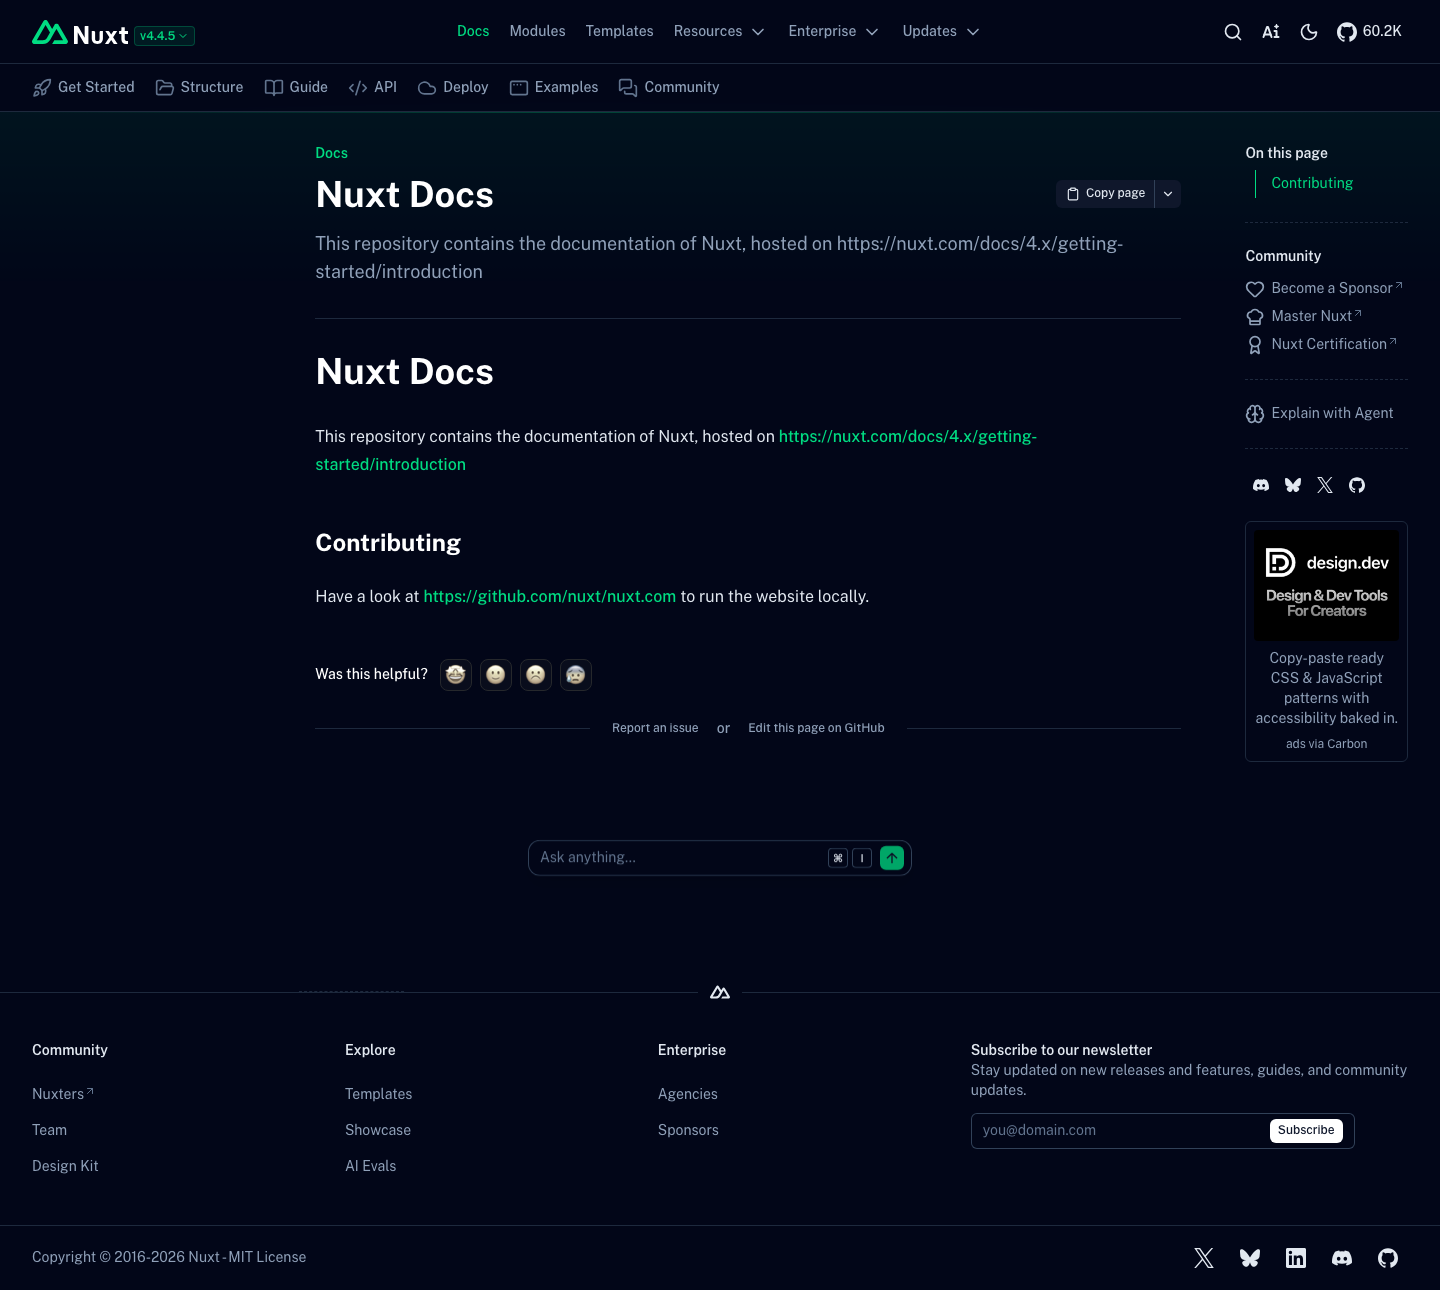
Task: Open footer Templates link under Explore
Action: tap(378, 1094)
